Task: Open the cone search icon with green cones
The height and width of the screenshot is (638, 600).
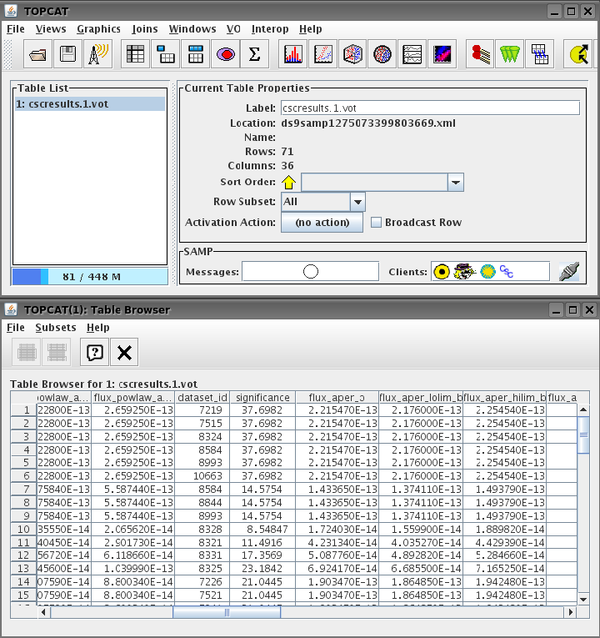Action: tap(510, 54)
